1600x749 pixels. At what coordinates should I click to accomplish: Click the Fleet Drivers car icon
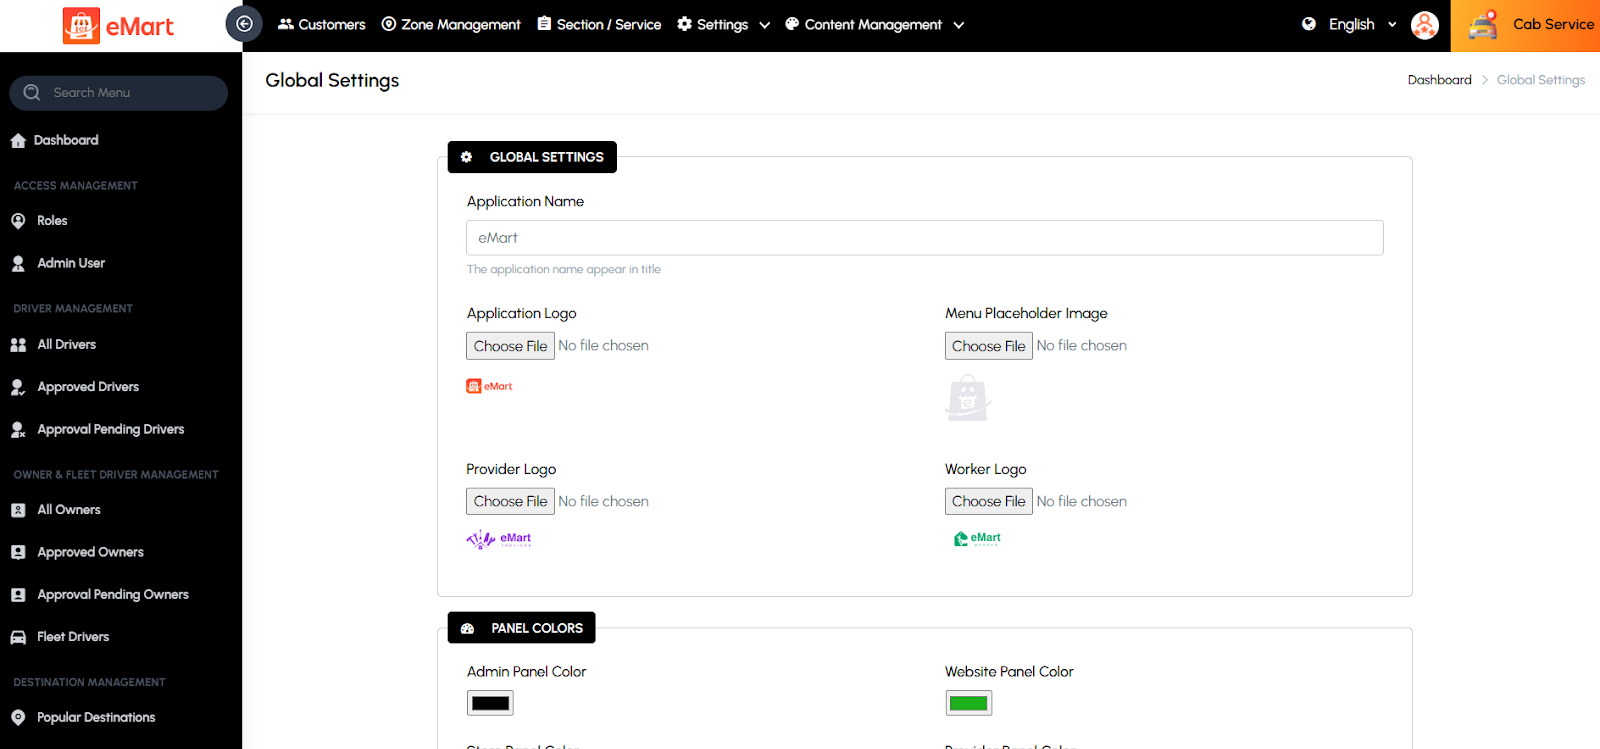[18, 637]
